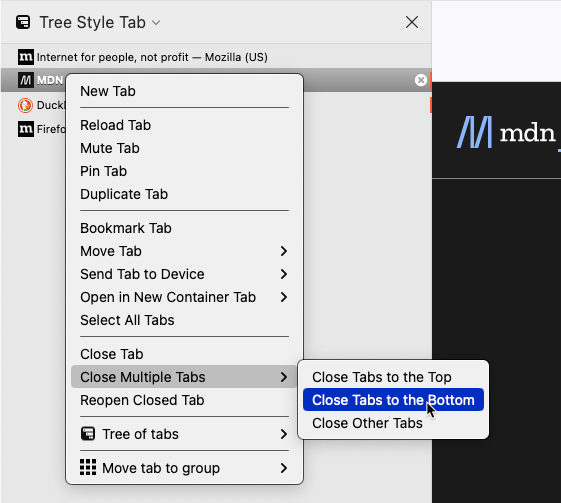Close the MDN tab with its X button

tap(421, 80)
